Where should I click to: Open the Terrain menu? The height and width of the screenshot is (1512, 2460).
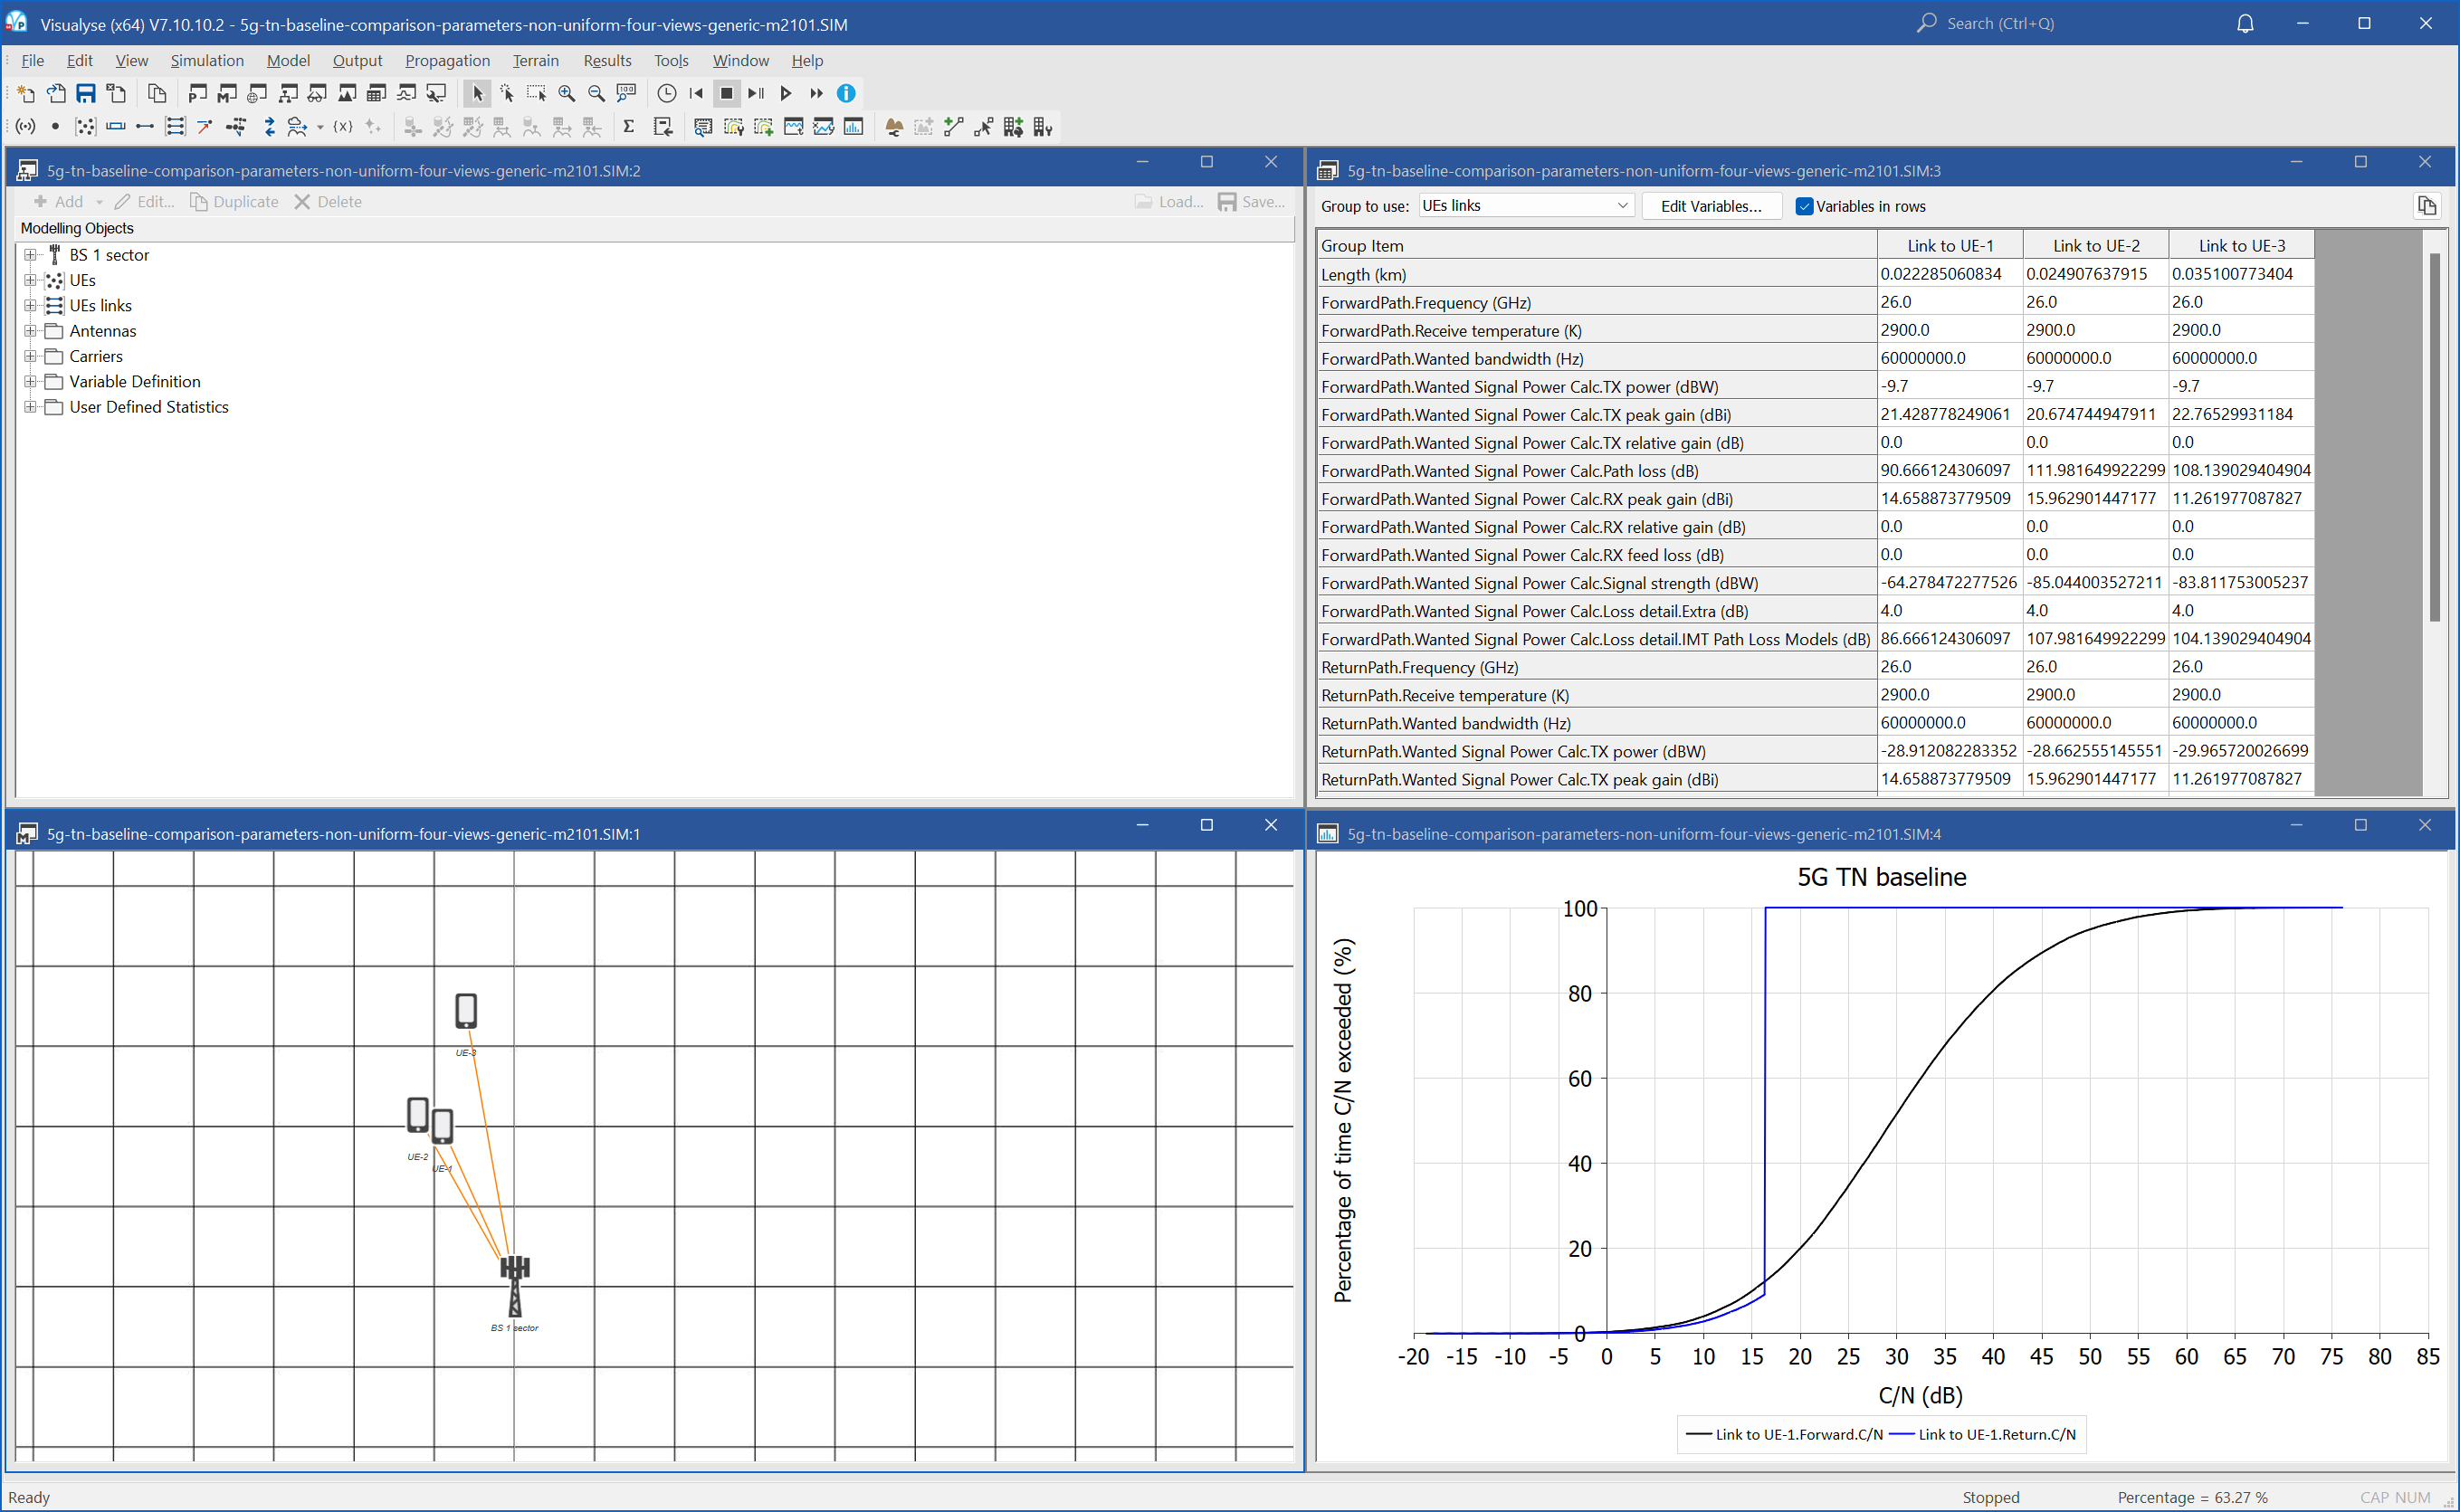(536, 61)
